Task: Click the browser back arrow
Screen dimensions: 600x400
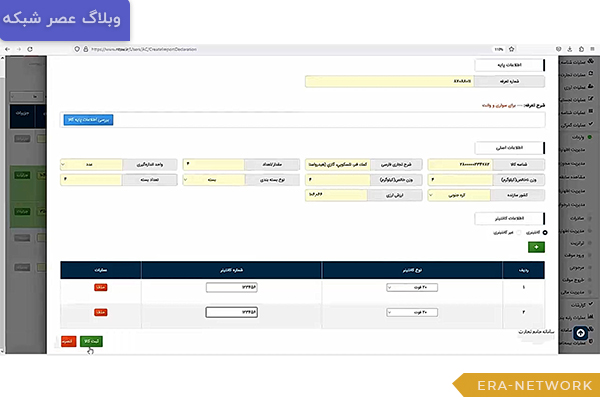Action: 9,48
